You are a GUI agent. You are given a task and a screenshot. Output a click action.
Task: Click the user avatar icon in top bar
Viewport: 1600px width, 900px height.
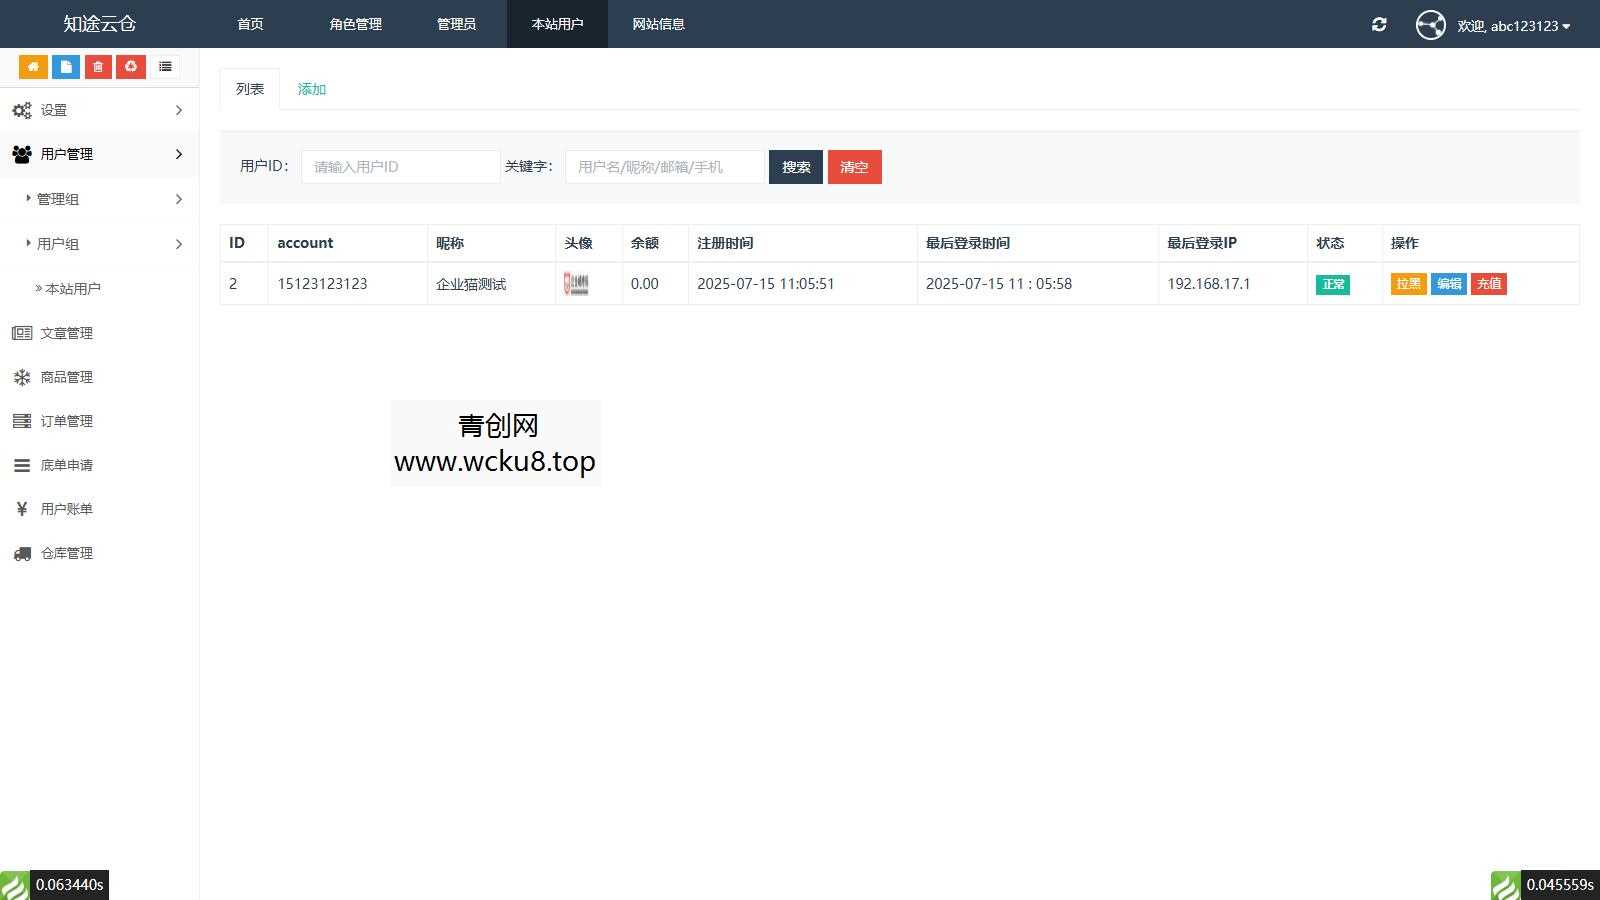click(1430, 25)
